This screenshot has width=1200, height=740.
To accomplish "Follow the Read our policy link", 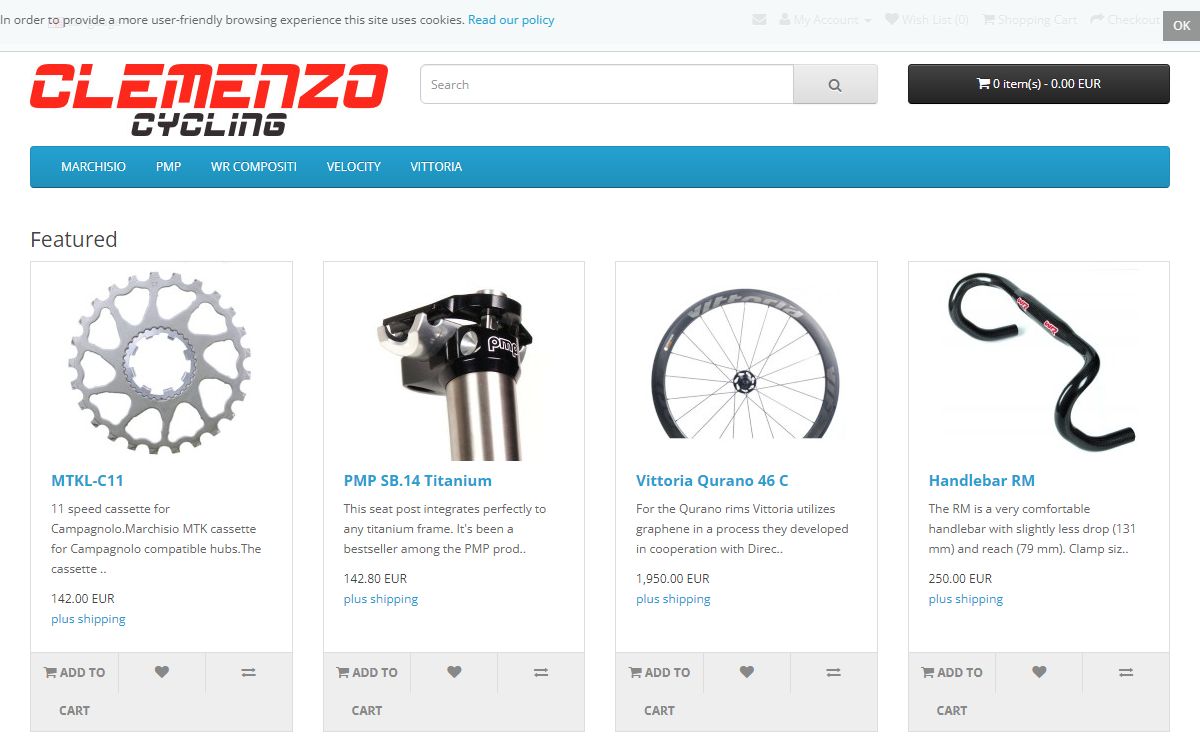I will click(x=511, y=20).
